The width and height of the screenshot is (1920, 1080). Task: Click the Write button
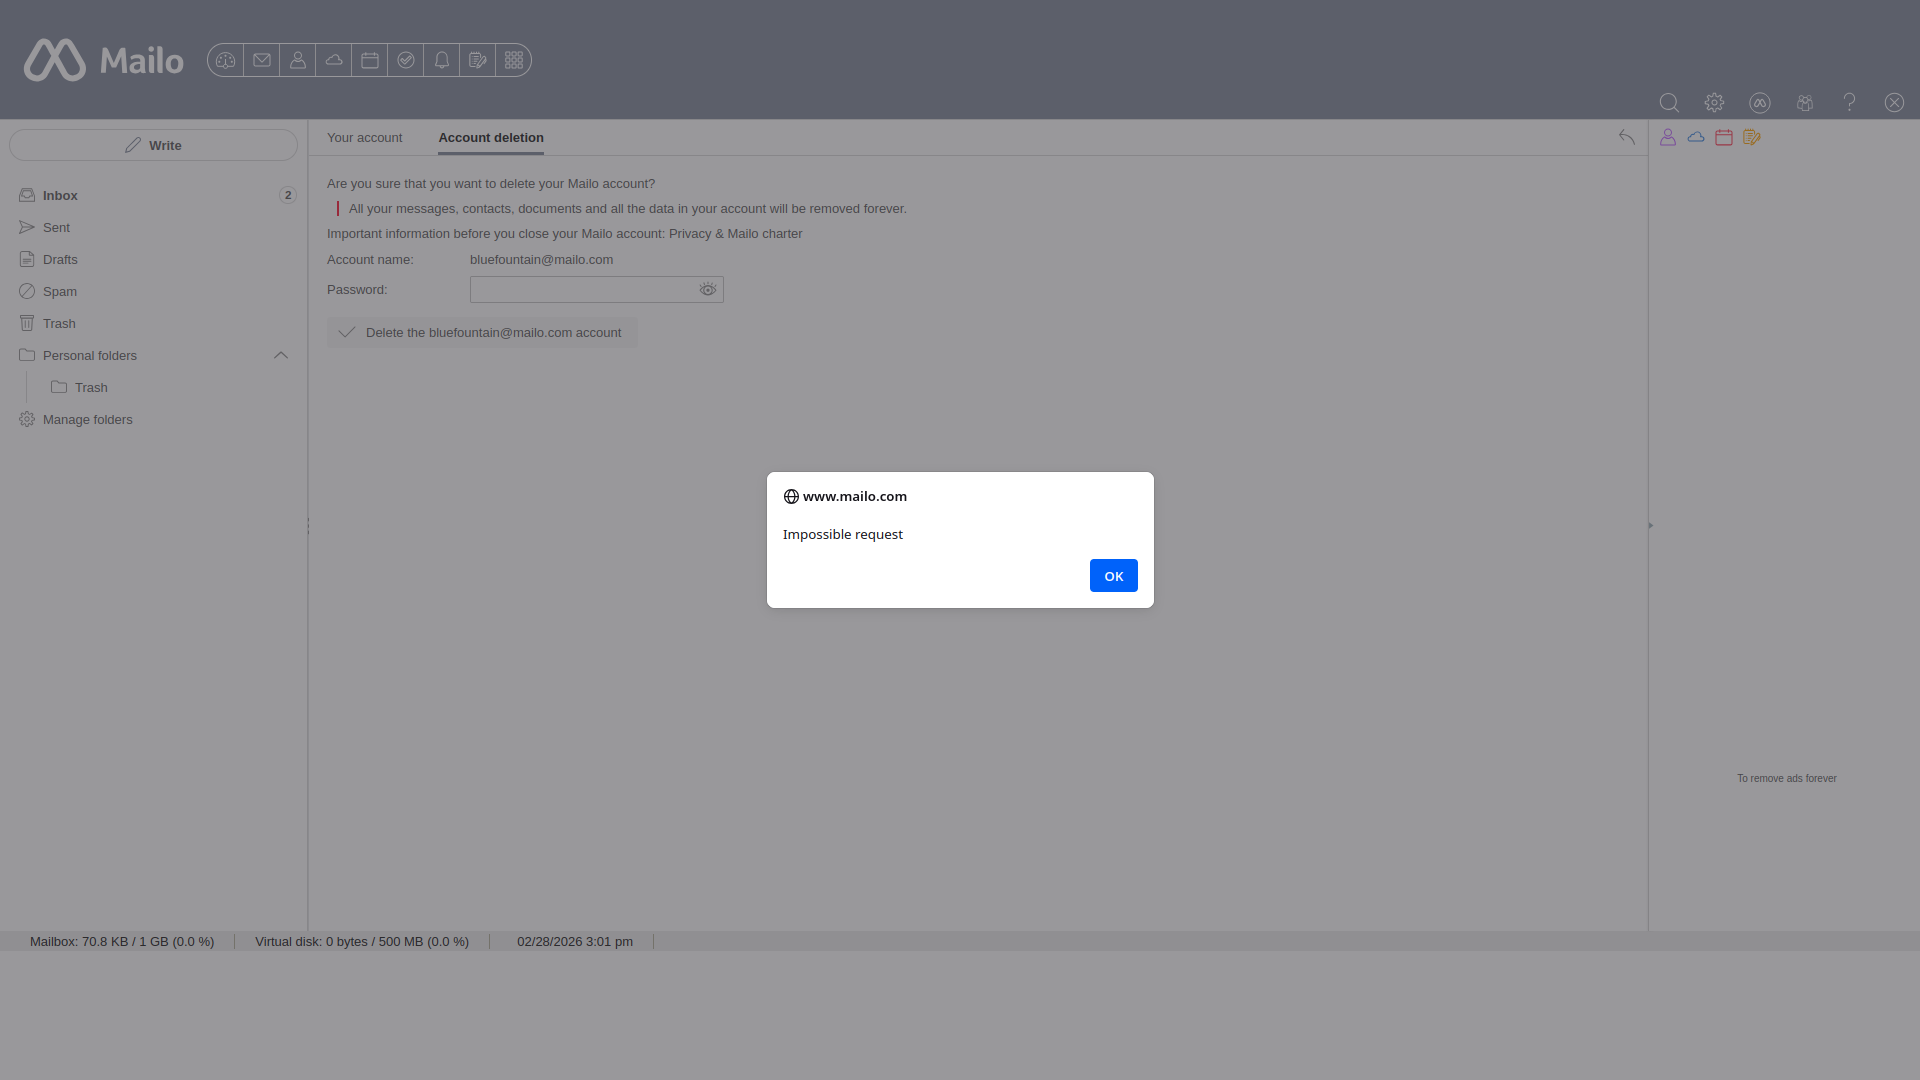(x=153, y=146)
